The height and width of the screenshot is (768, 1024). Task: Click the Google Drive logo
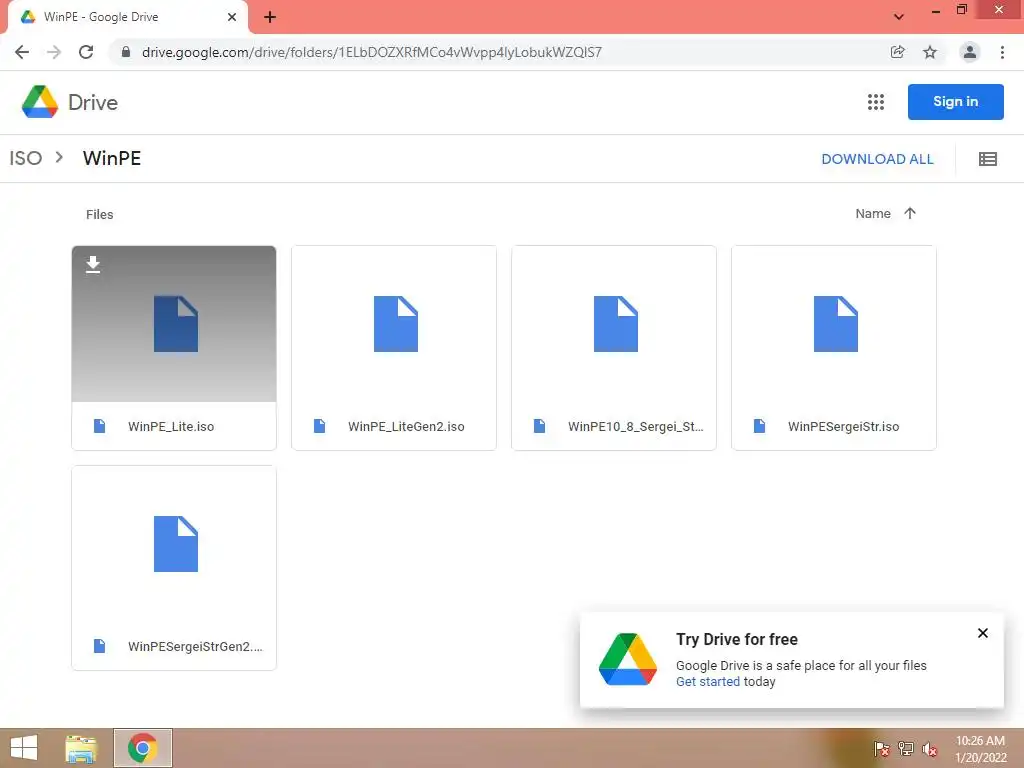coord(40,102)
